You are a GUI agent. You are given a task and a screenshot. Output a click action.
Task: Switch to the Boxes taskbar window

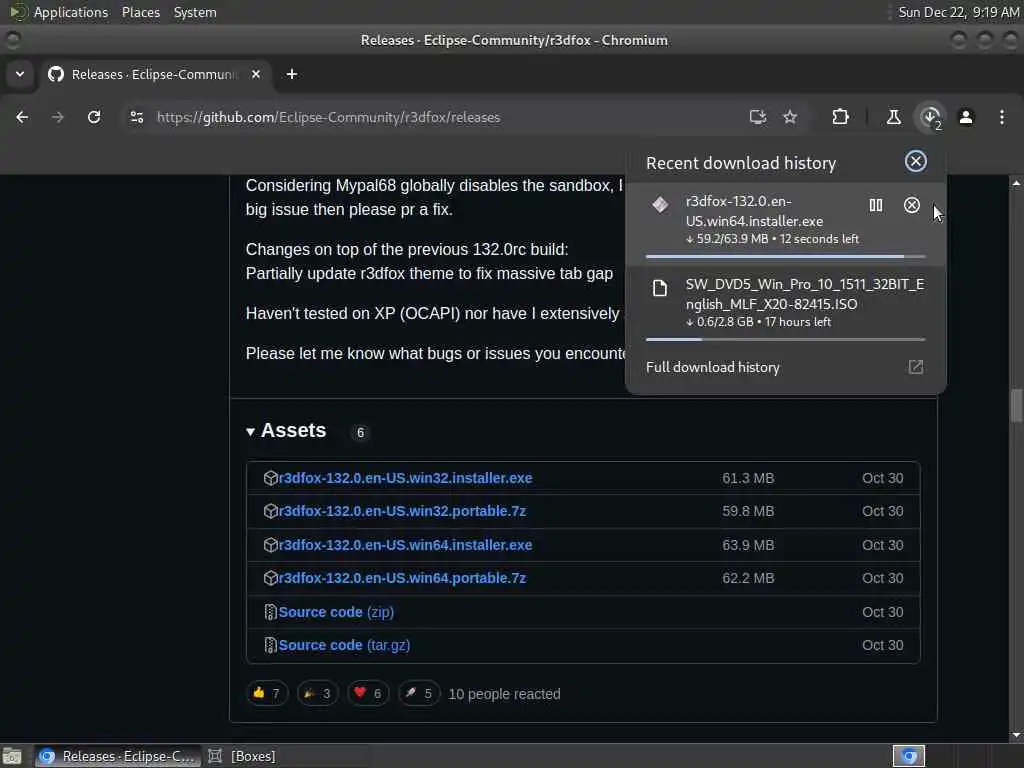(242, 756)
